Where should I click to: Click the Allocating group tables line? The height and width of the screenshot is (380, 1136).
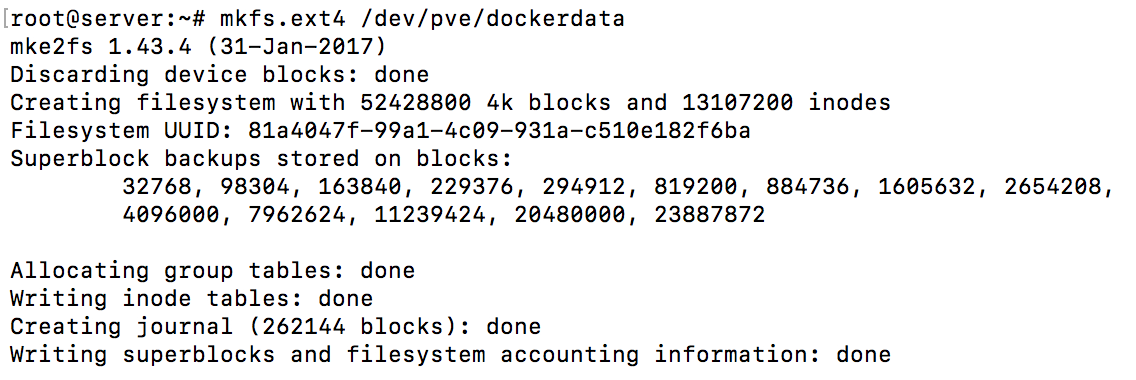click(212, 271)
